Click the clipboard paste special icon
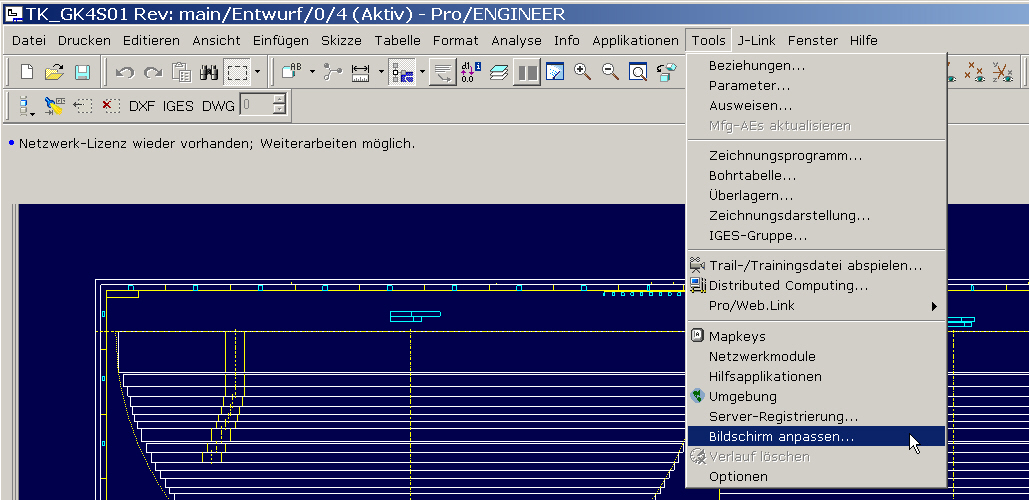 click(x=181, y=72)
